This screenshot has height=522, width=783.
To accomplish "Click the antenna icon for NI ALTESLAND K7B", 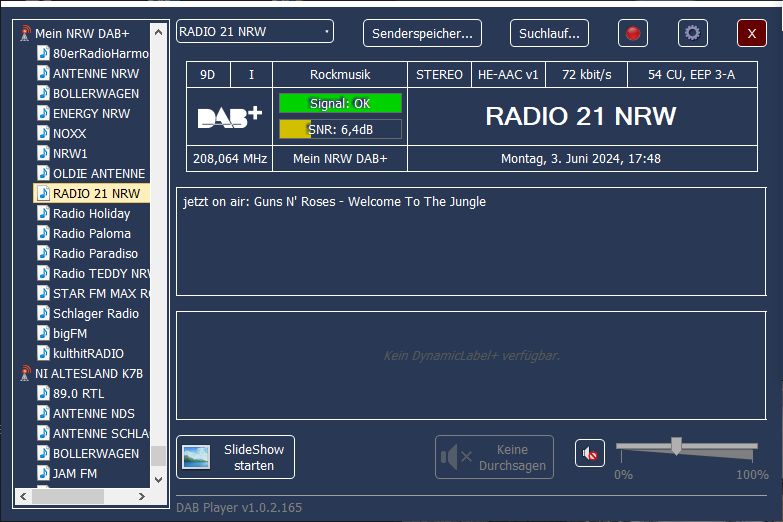I will coord(25,373).
